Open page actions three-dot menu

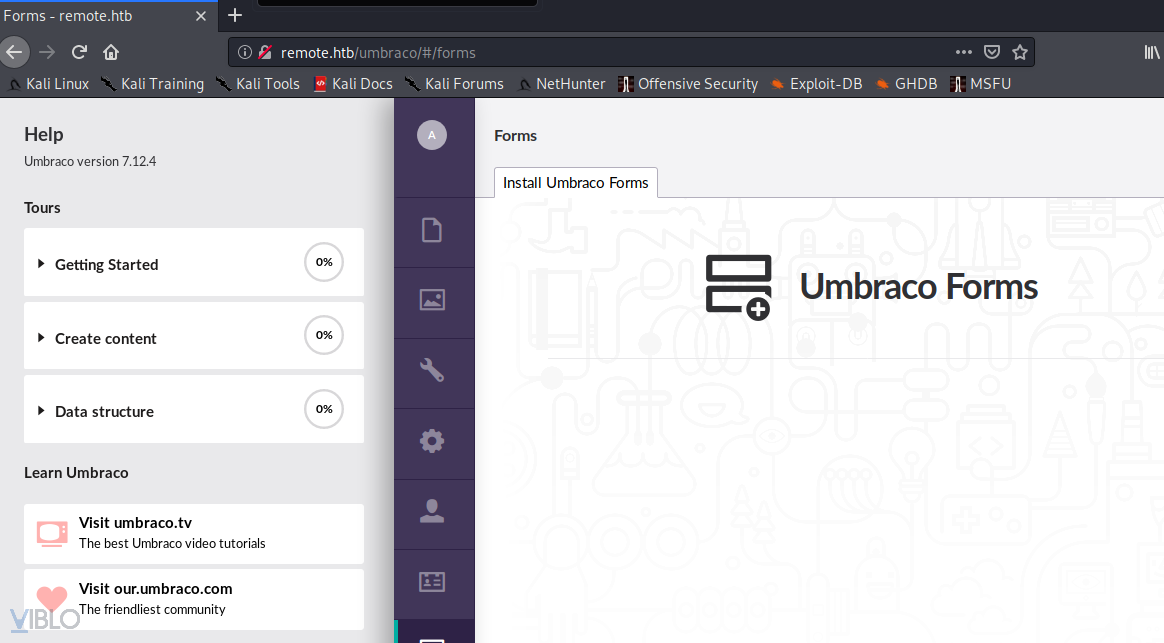point(964,52)
